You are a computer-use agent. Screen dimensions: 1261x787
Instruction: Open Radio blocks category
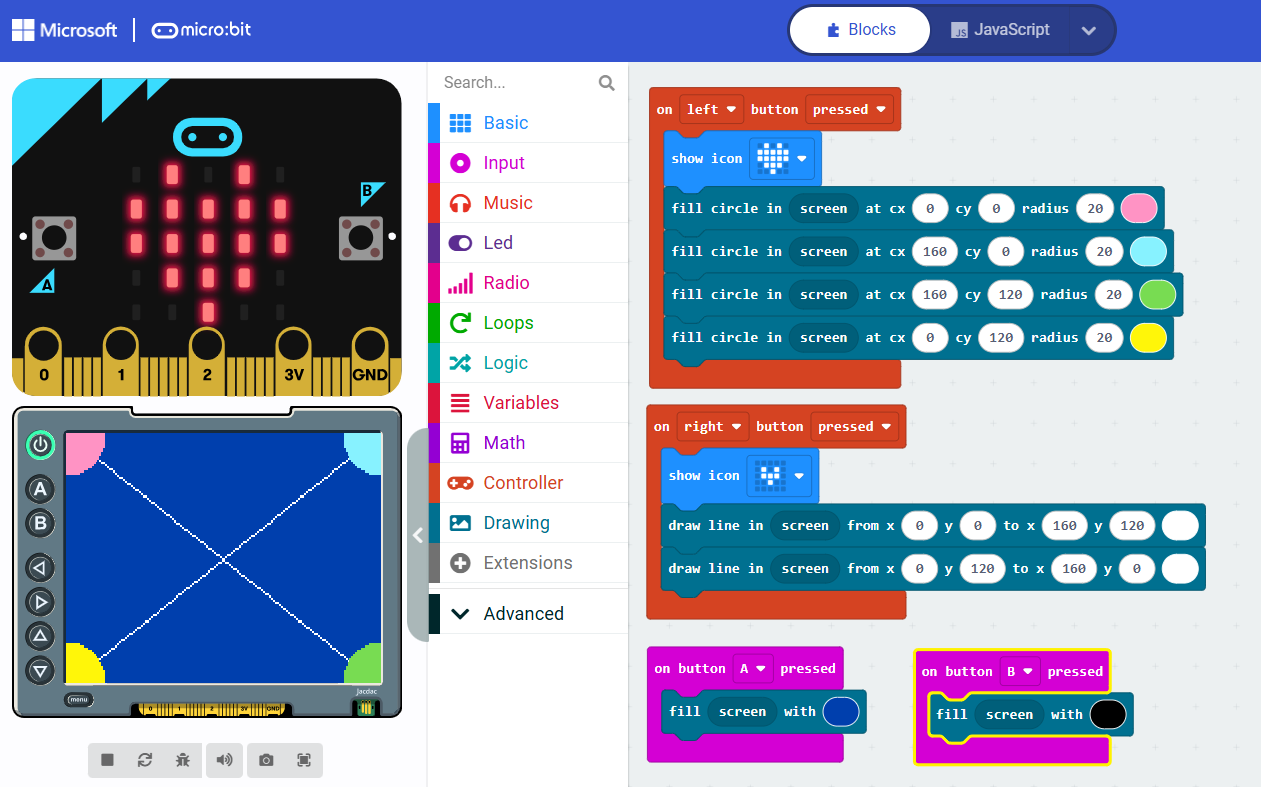click(528, 283)
